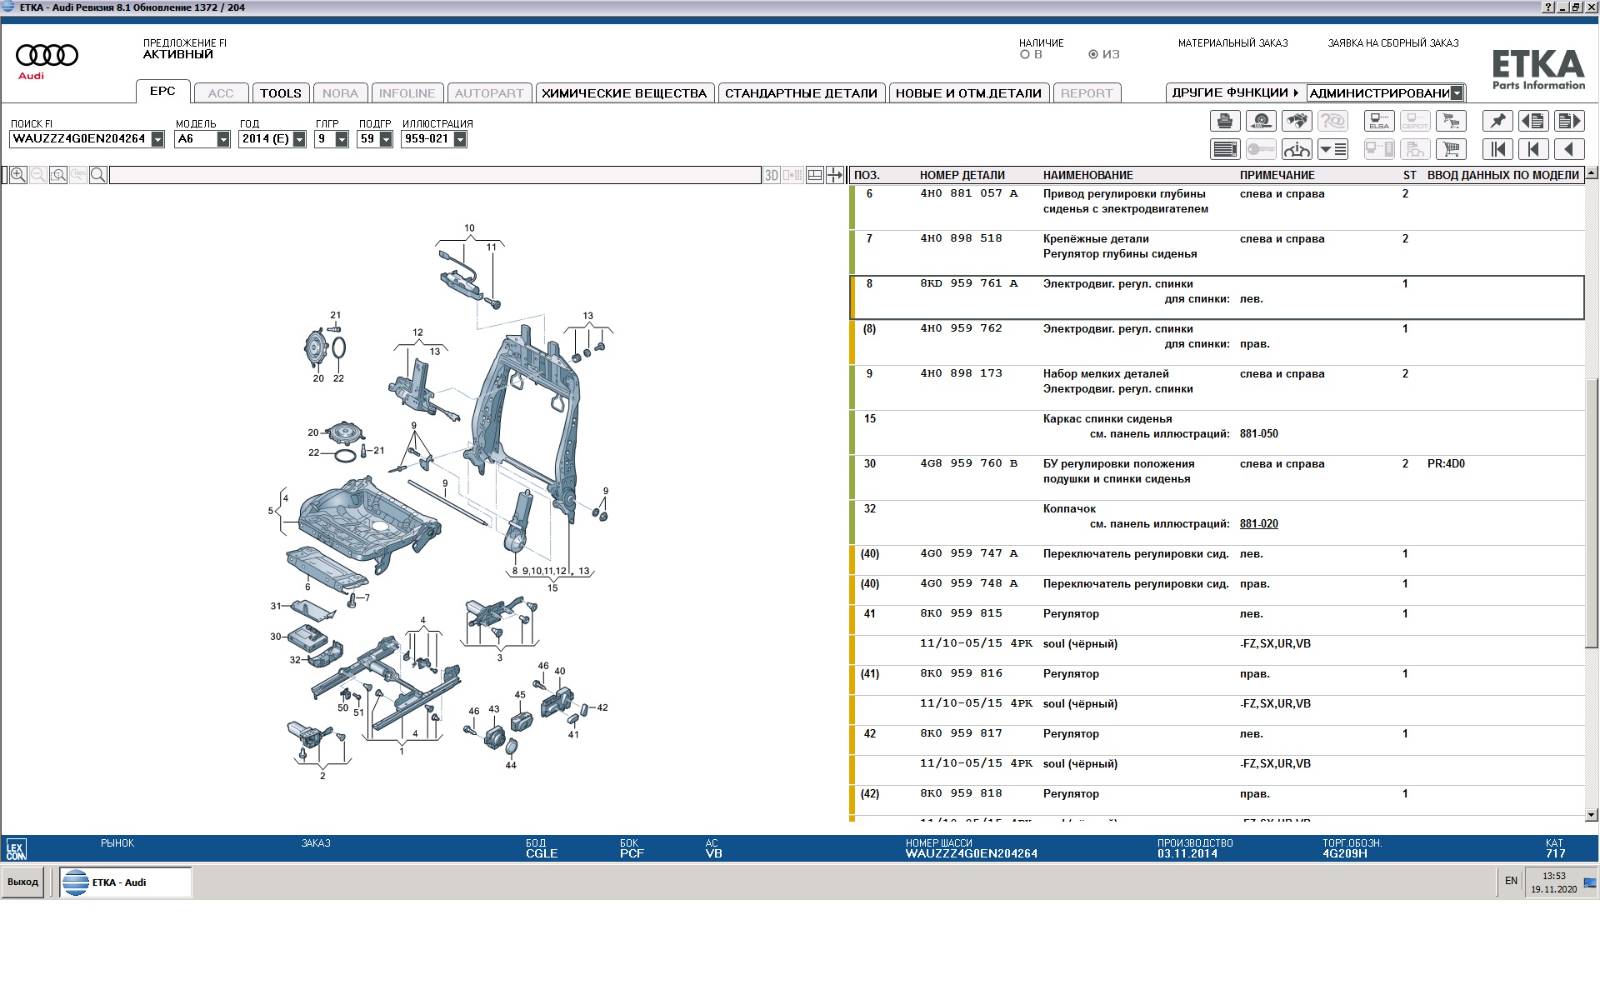Click the НОМЕР ДЕТАЛИ column header
1600x1000 pixels.
[962, 175]
